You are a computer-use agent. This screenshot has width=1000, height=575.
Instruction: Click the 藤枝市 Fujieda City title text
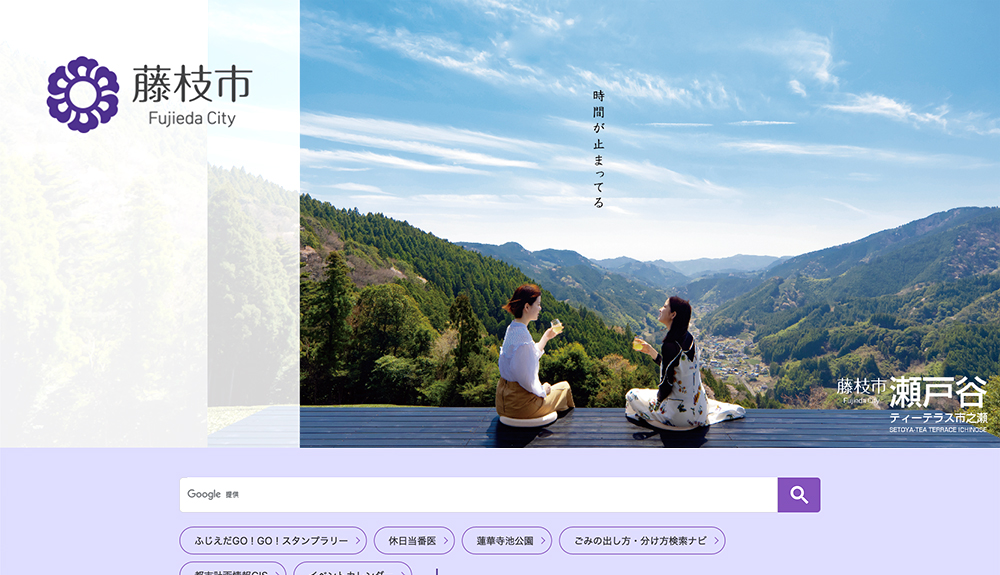[x=192, y=97]
